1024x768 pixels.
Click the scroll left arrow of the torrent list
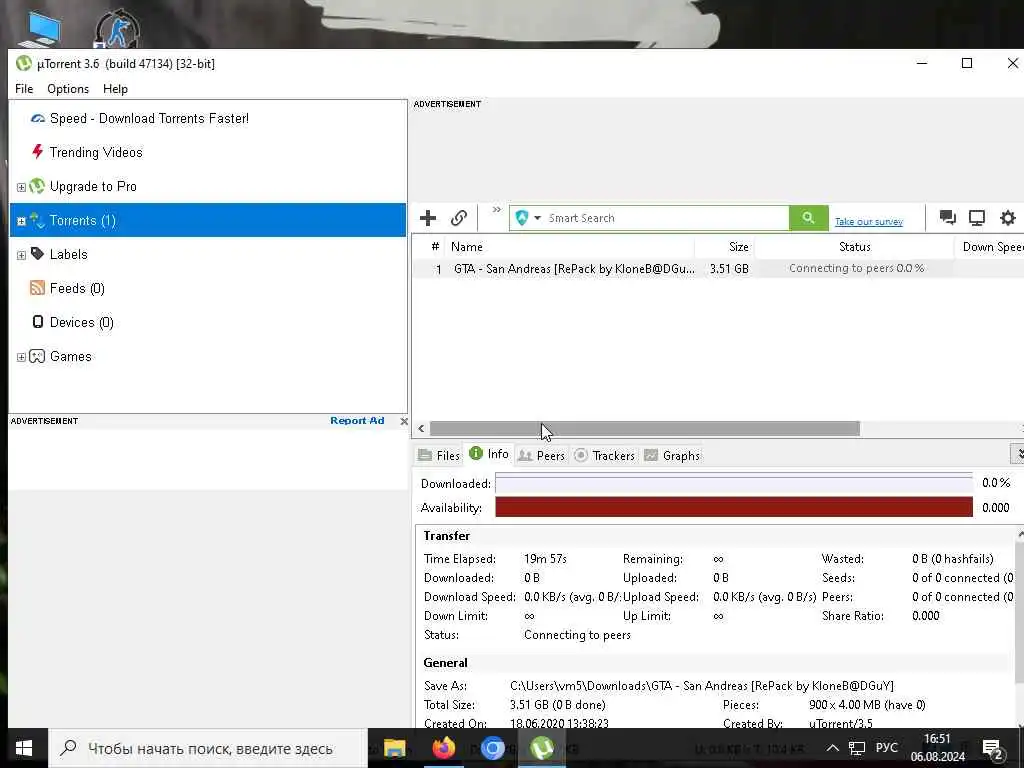coord(421,428)
